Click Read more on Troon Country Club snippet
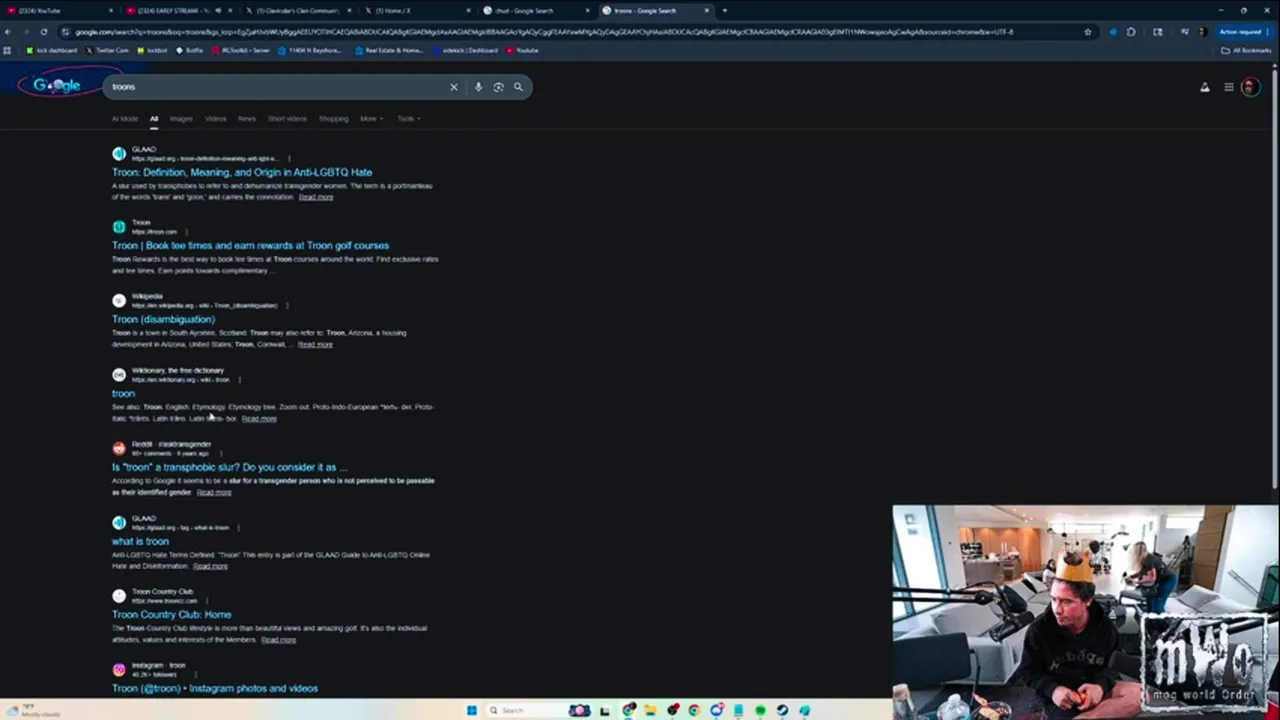1280x720 pixels. (279, 639)
